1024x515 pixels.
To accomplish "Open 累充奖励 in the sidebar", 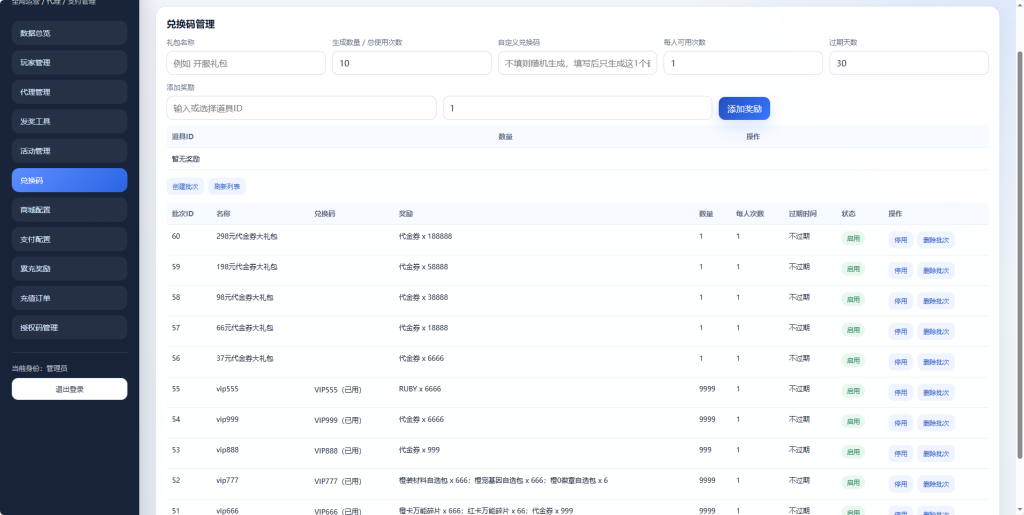I will (x=69, y=268).
